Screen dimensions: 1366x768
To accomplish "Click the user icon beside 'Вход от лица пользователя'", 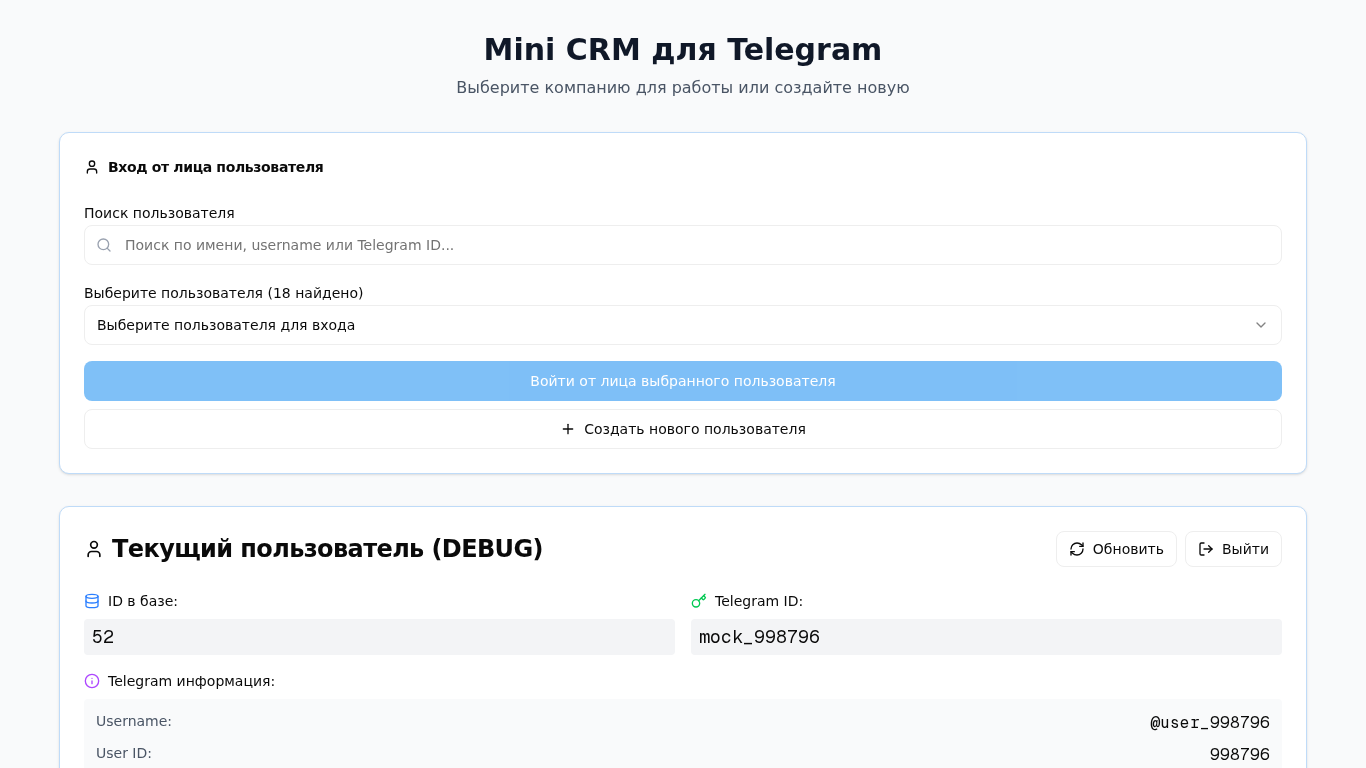I will [x=92, y=167].
